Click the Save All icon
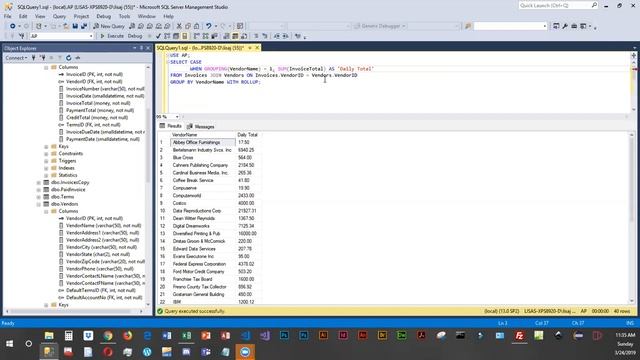 pos(84,26)
